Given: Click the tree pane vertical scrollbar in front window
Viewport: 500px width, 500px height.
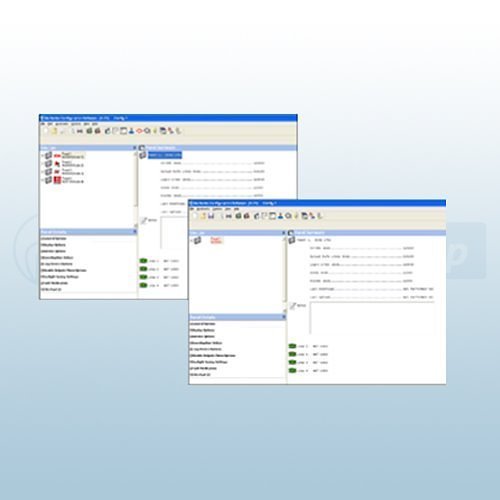Looking at the screenshot, I should 285,274.
